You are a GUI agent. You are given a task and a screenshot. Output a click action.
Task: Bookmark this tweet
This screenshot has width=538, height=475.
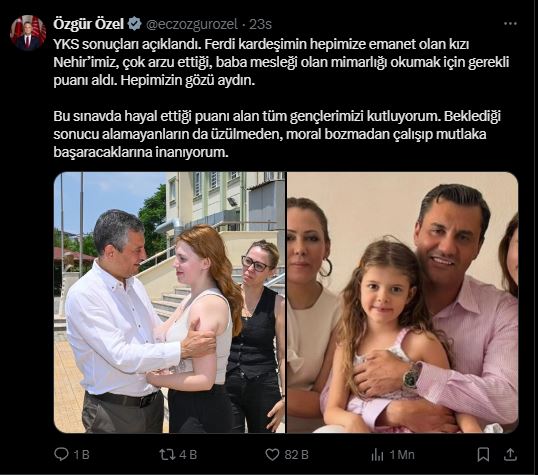point(483,455)
